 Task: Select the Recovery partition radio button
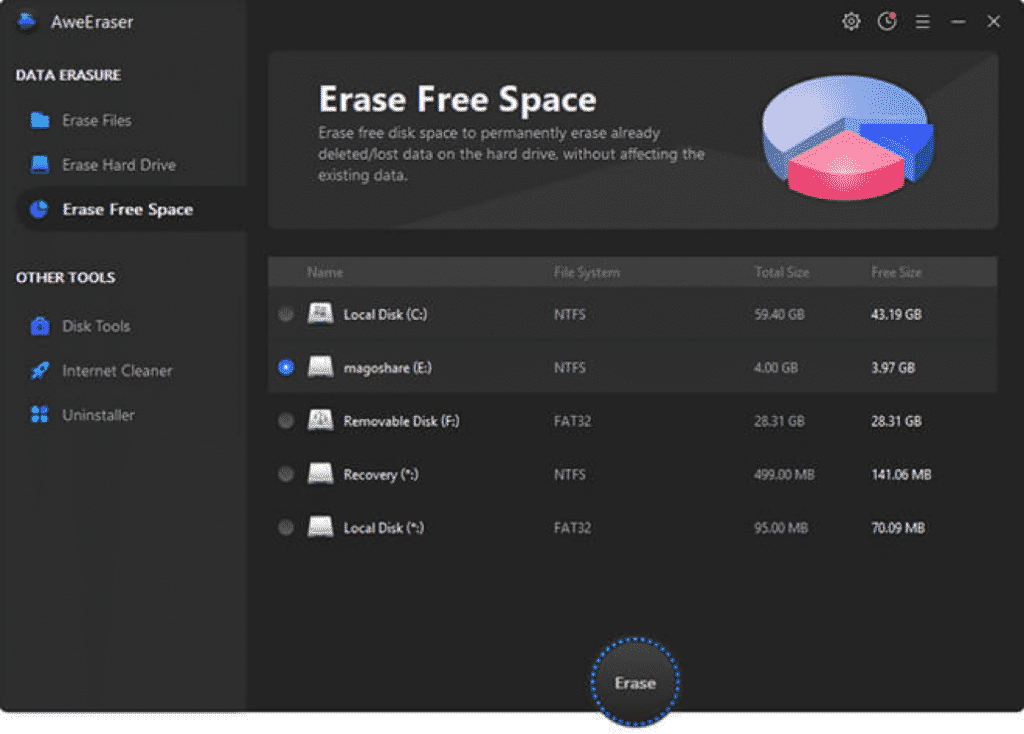[x=286, y=474]
